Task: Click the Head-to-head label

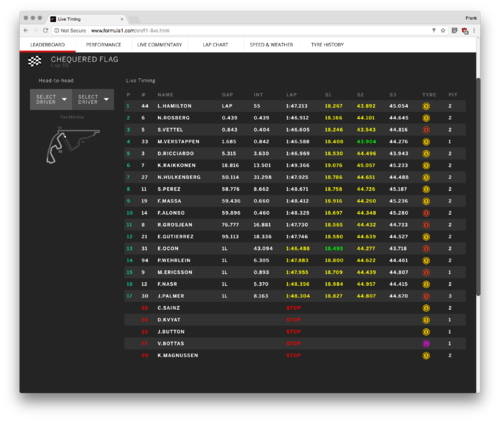Action: pyautogui.click(x=56, y=81)
